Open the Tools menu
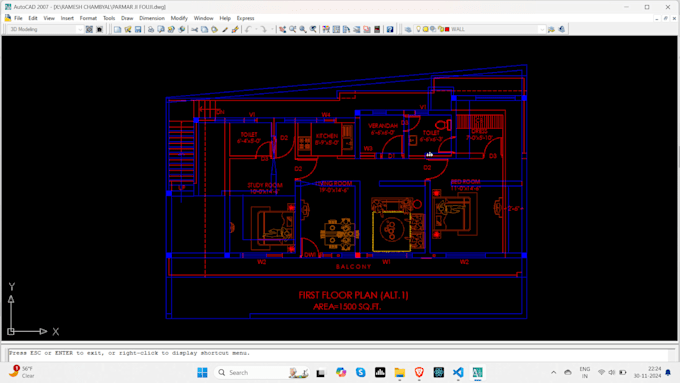The height and width of the screenshot is (383, 680). click(109, 18)
